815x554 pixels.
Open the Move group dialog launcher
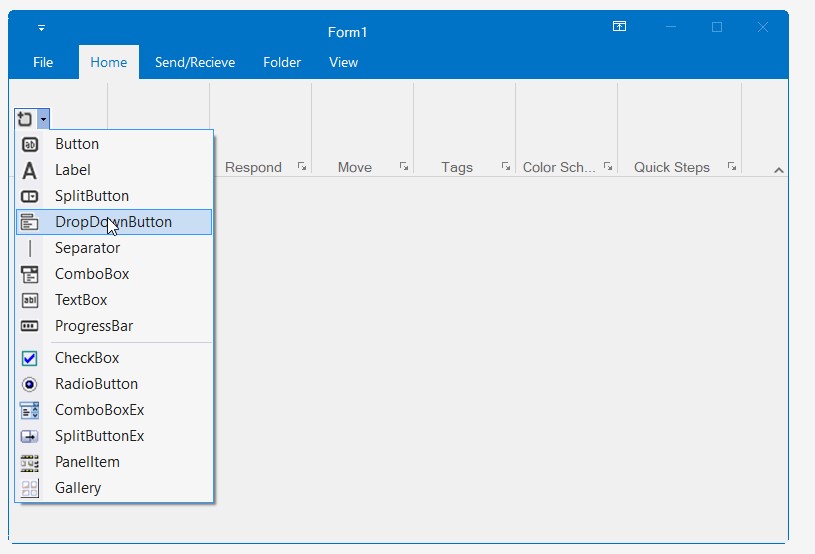(403, 166)
